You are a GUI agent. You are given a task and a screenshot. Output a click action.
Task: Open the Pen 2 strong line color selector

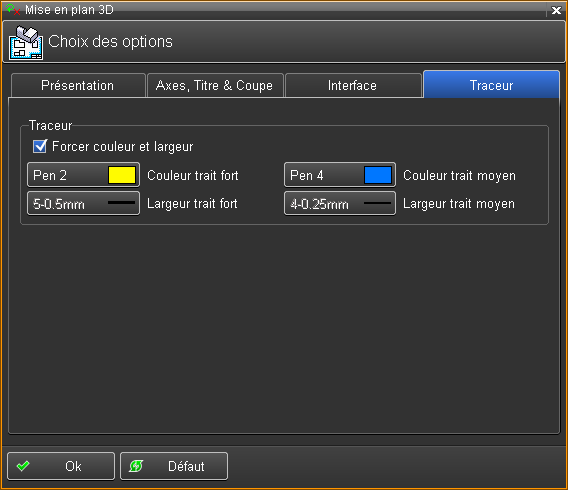[83, 175]
